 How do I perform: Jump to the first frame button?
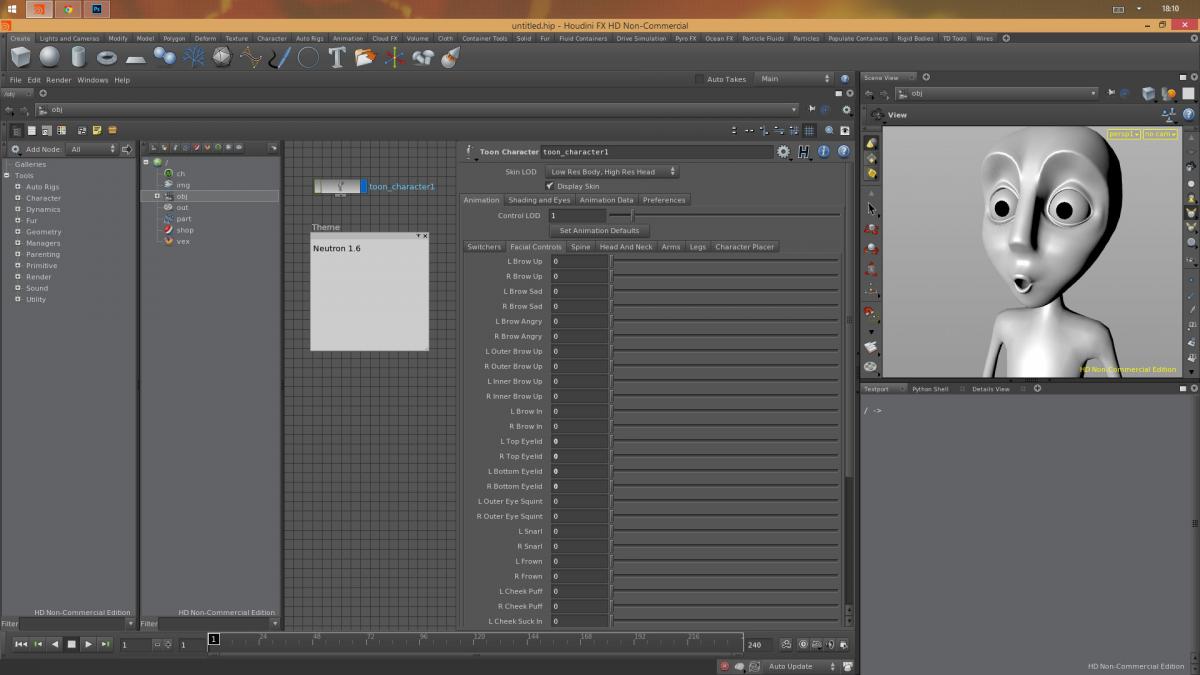point(21,645)
